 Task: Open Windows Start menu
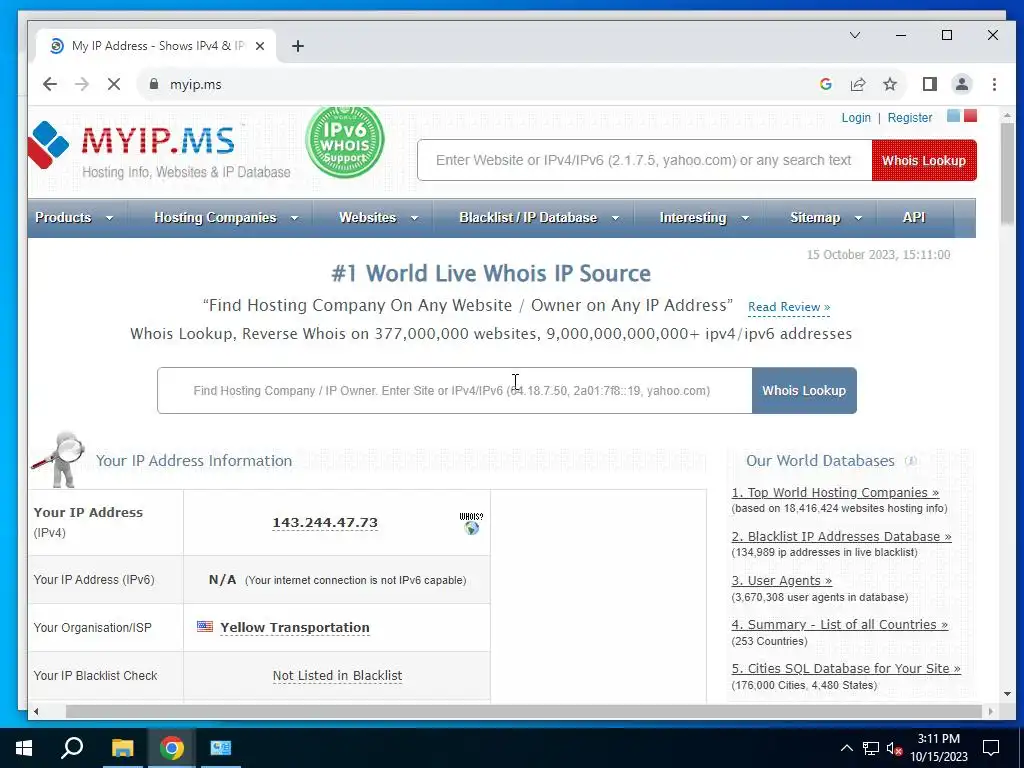pos(24,748)
